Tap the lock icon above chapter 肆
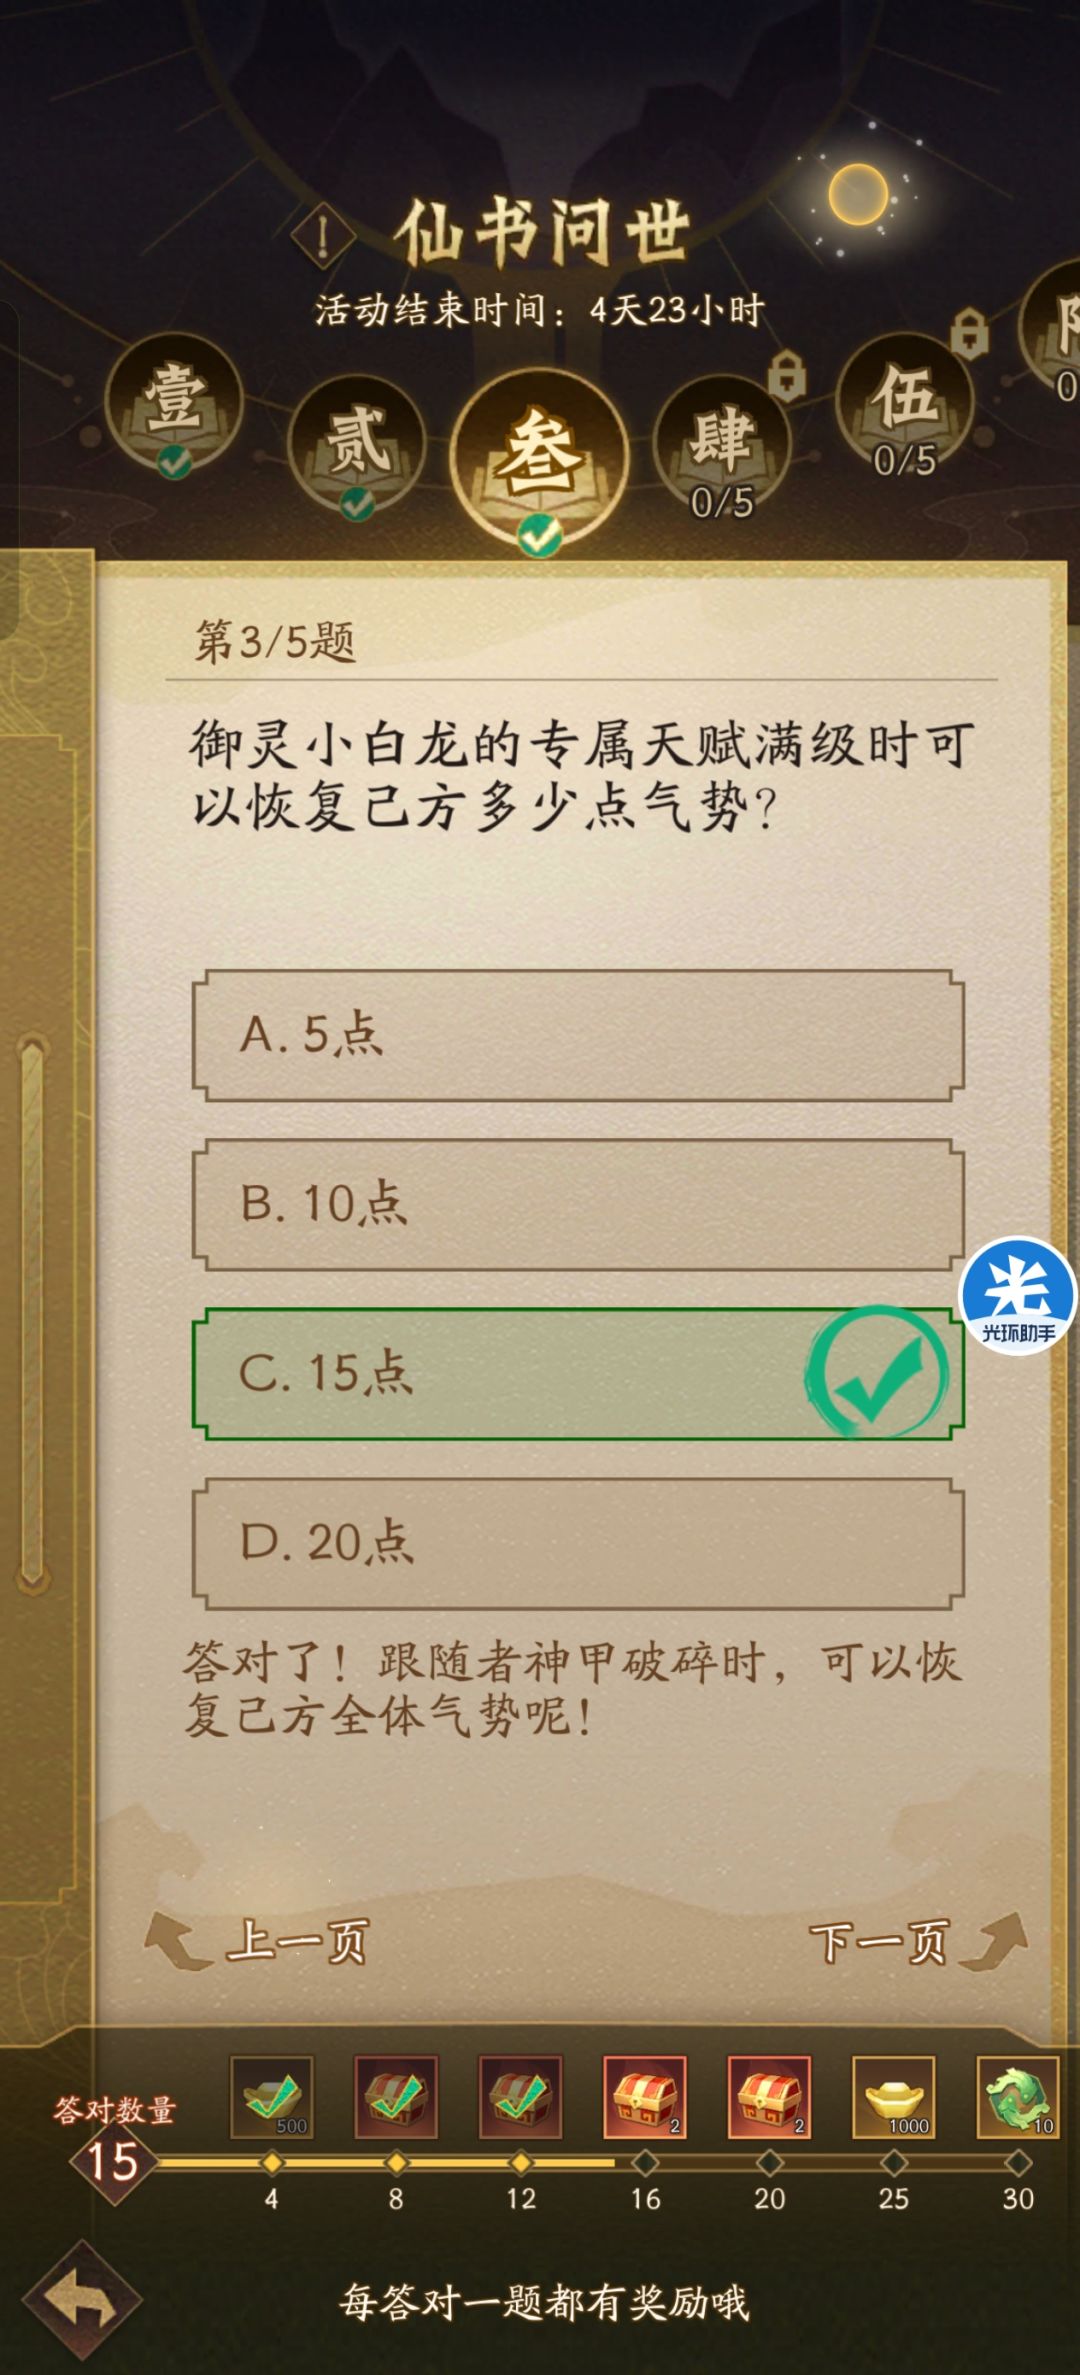This screenshot has height=2375, width=1080. coord(787,371)
